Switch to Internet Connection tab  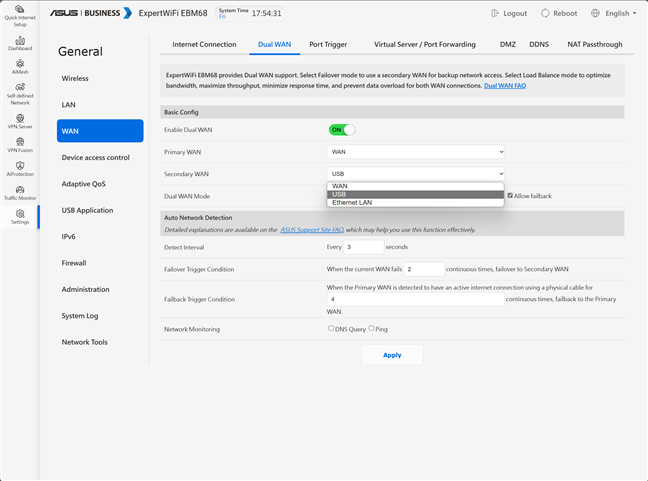tap(204, 44)
